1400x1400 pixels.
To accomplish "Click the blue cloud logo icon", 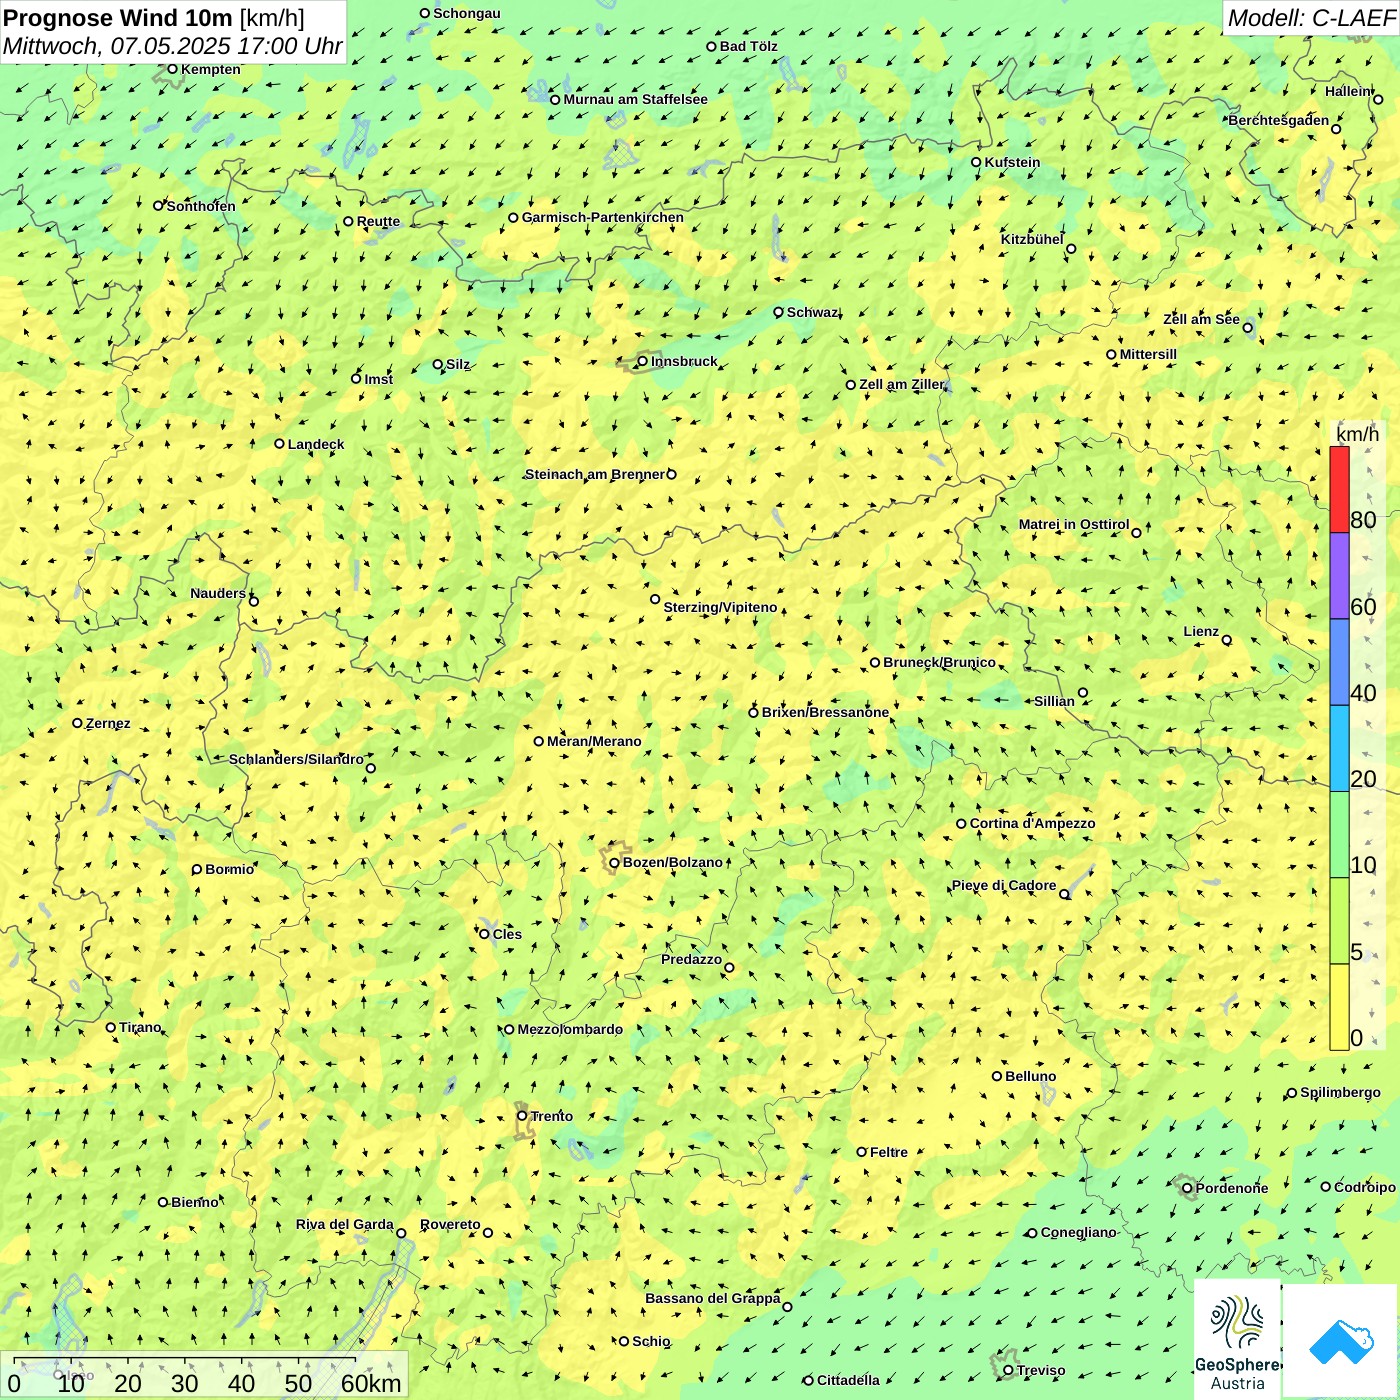I will (1341, 1342).
